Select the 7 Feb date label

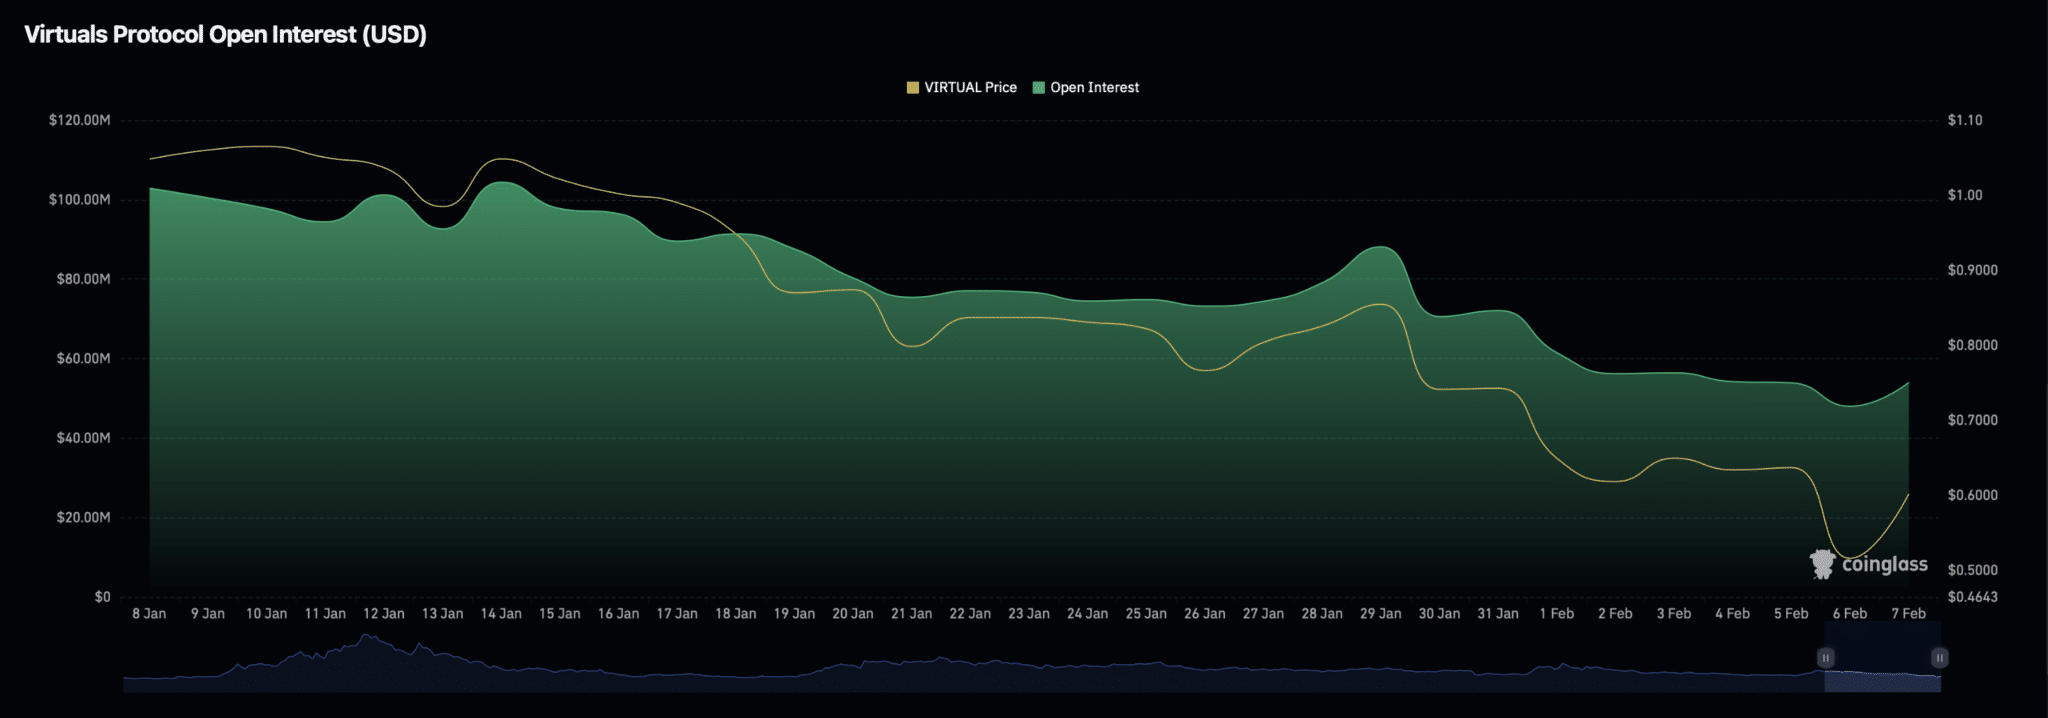[x=1908, y=614]
